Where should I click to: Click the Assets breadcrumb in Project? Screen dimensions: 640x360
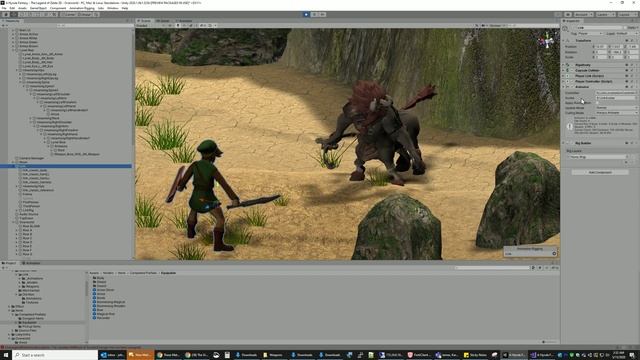point(94,273)
